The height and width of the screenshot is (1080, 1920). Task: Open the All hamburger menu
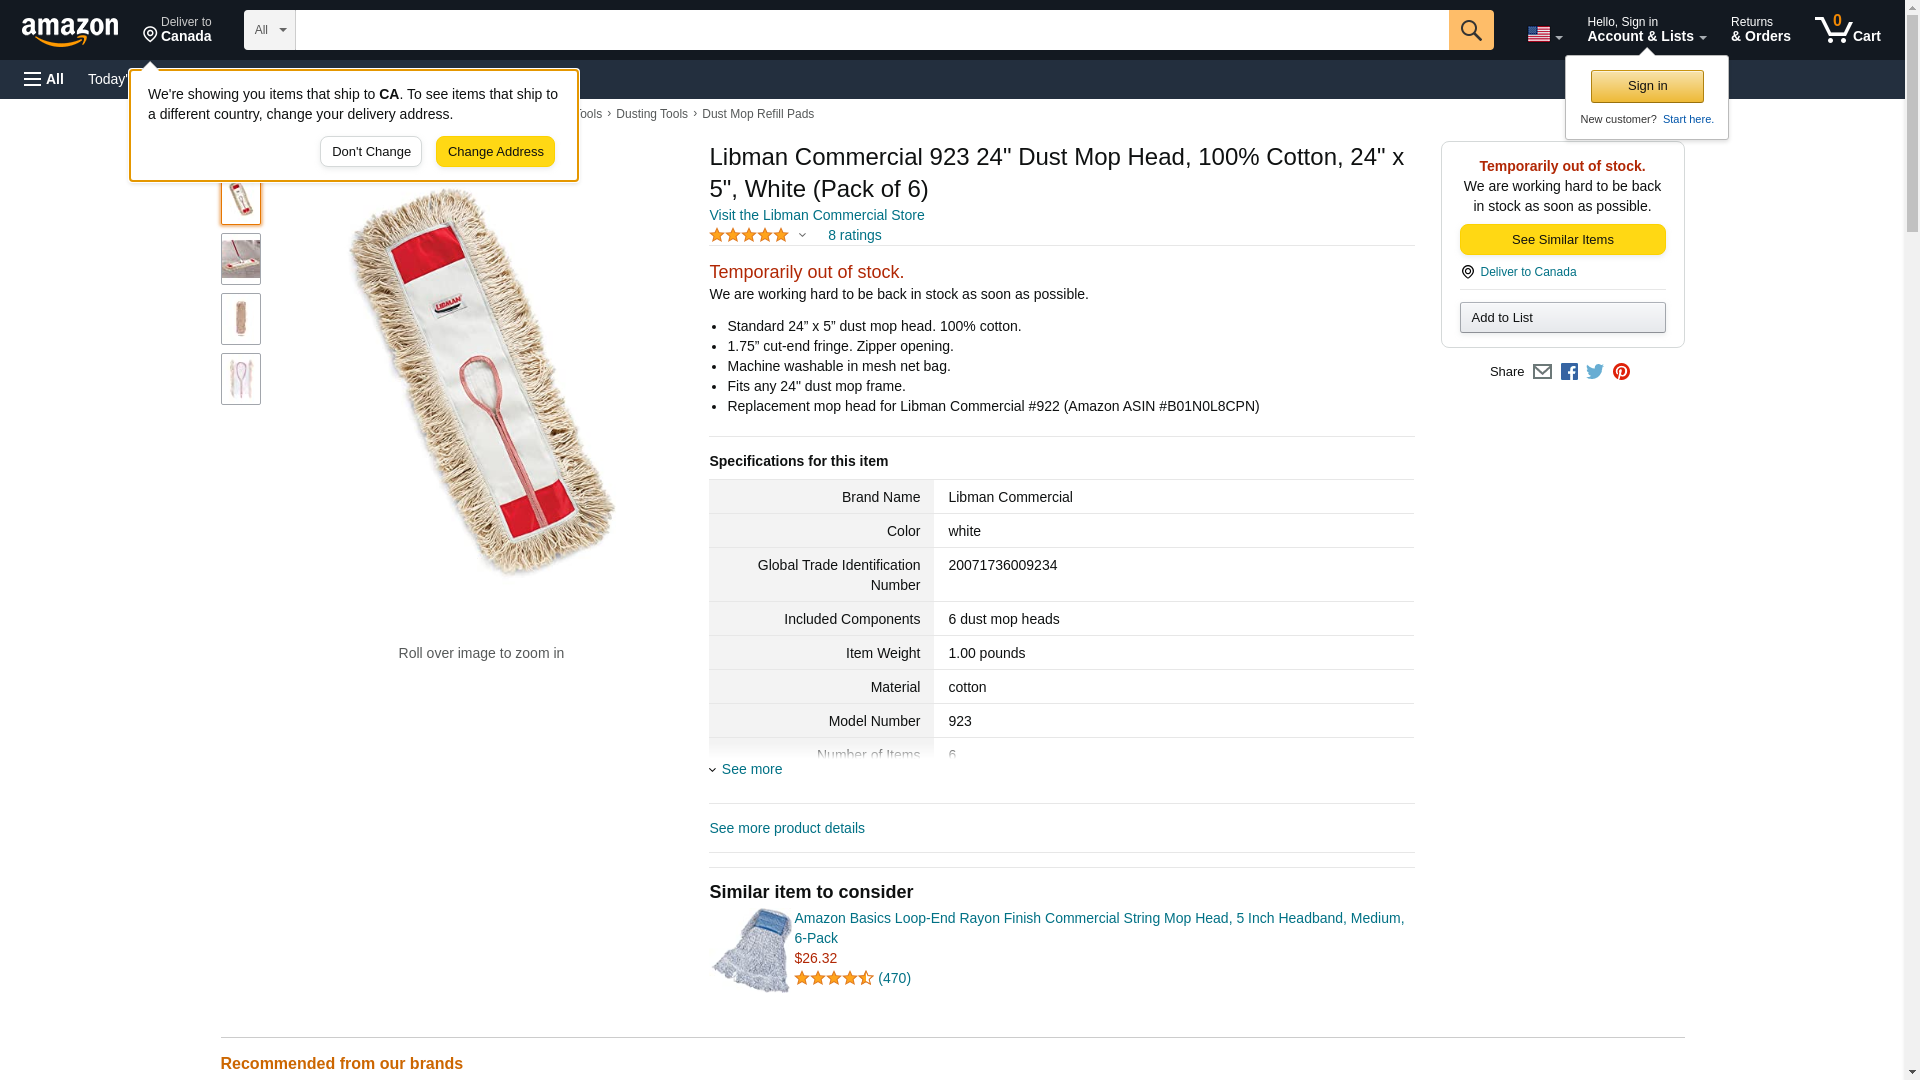point(44,79)
